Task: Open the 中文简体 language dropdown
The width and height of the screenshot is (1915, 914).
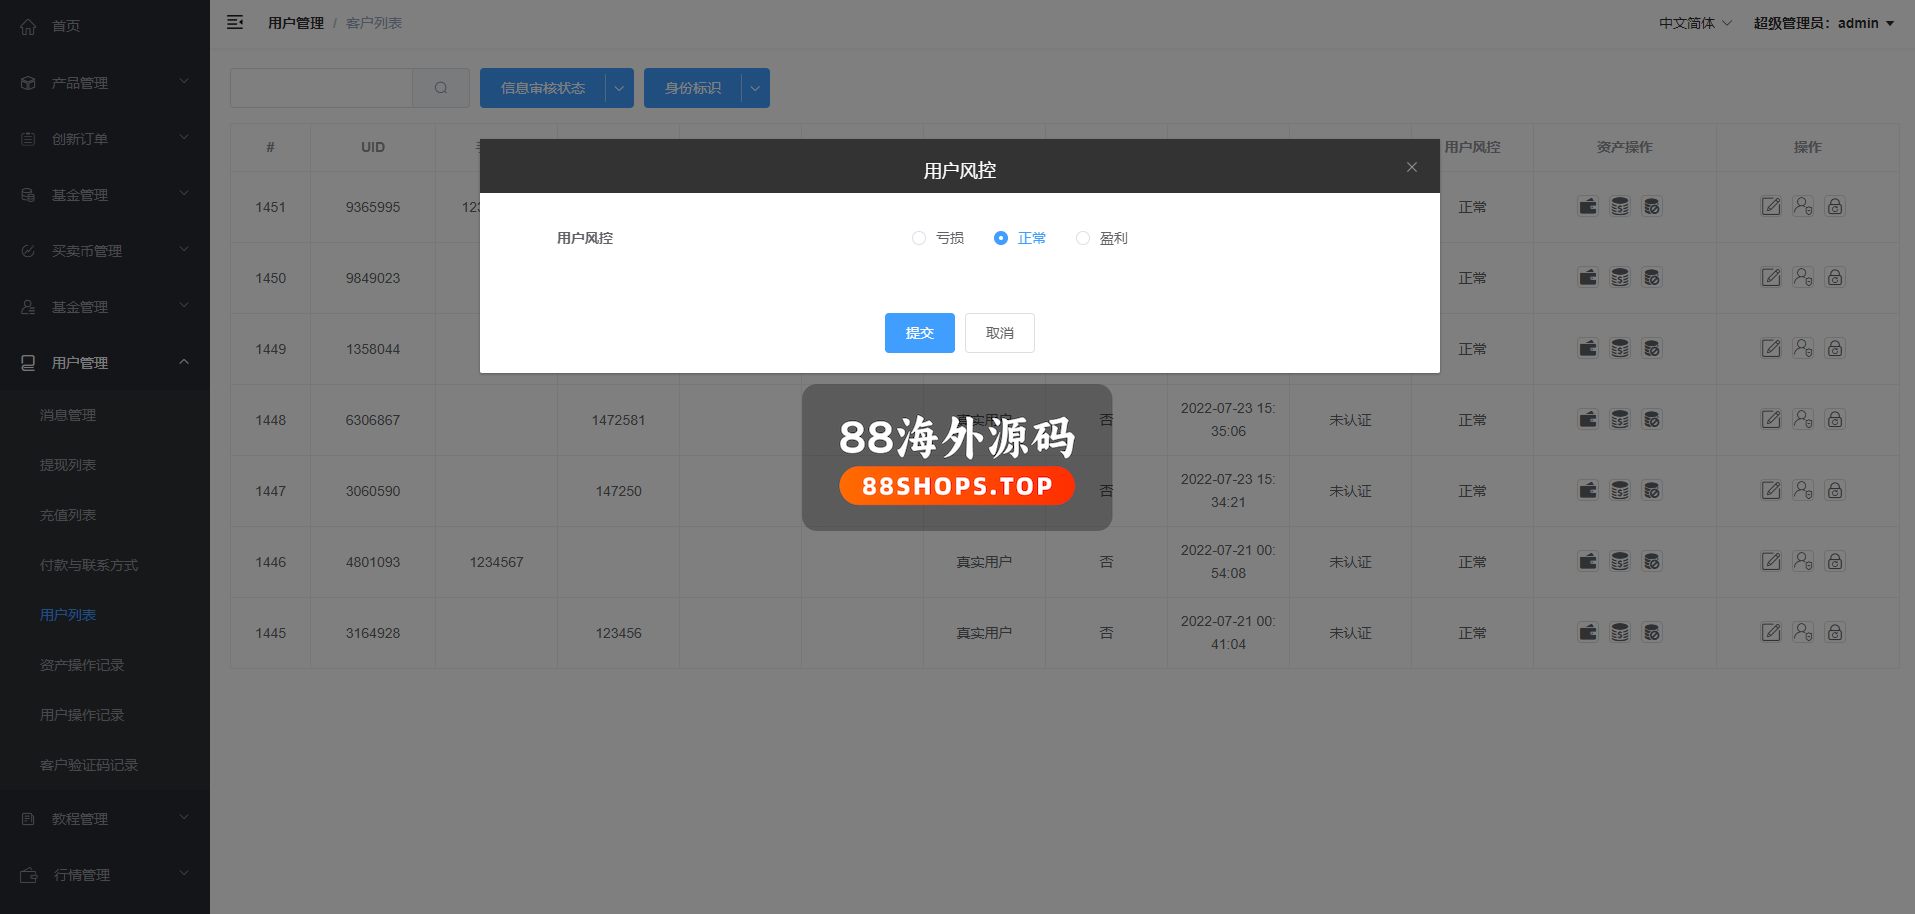Action: (1695, 23)
